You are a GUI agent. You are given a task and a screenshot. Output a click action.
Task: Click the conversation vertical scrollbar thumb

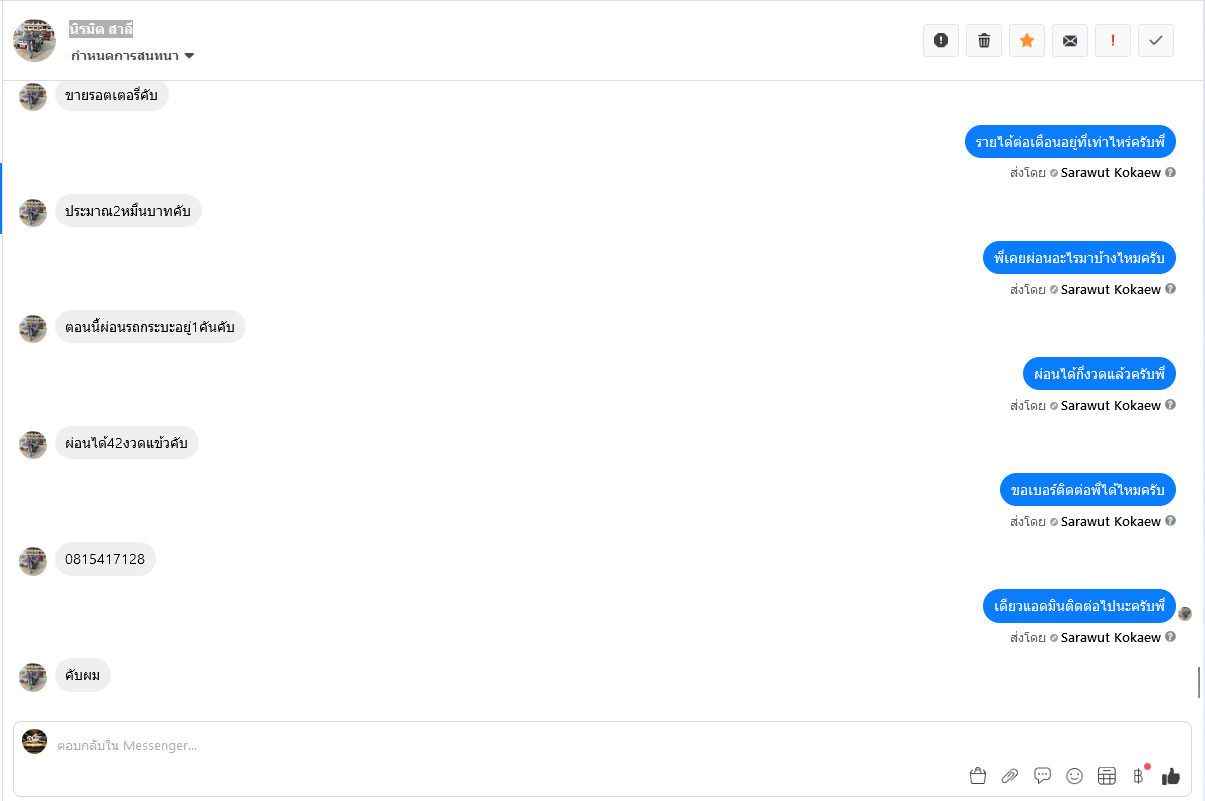tap(1199, 682)
